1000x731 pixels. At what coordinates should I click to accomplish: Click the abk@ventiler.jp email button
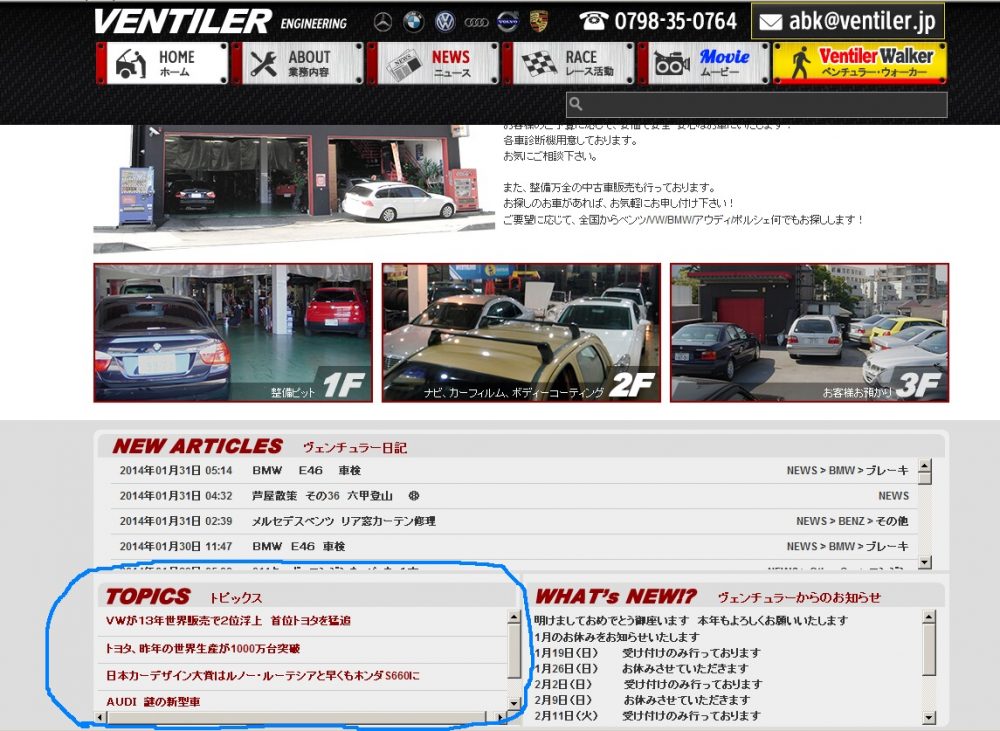click(848, 21)
